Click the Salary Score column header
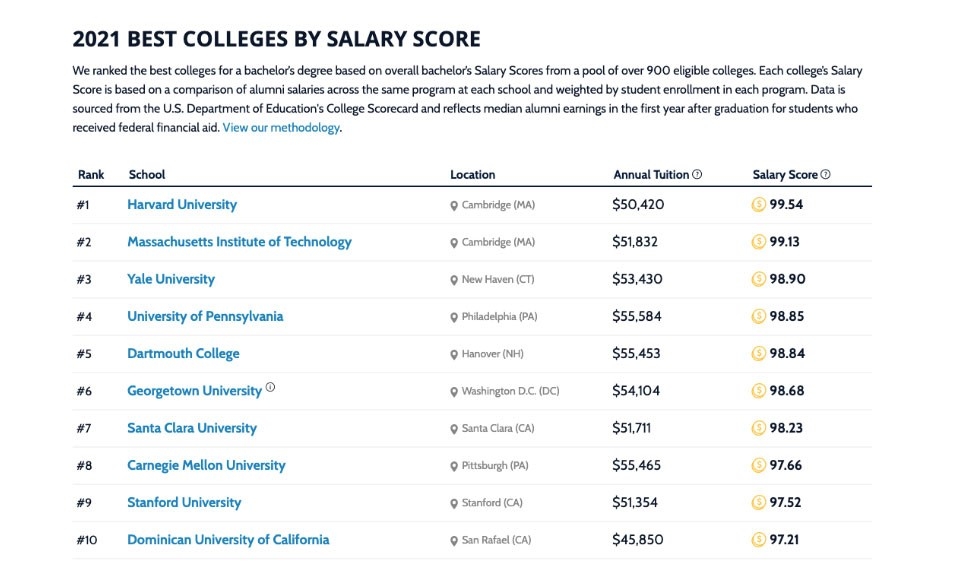The width and height of the screenshot is (960, 580). click(785, 175)
